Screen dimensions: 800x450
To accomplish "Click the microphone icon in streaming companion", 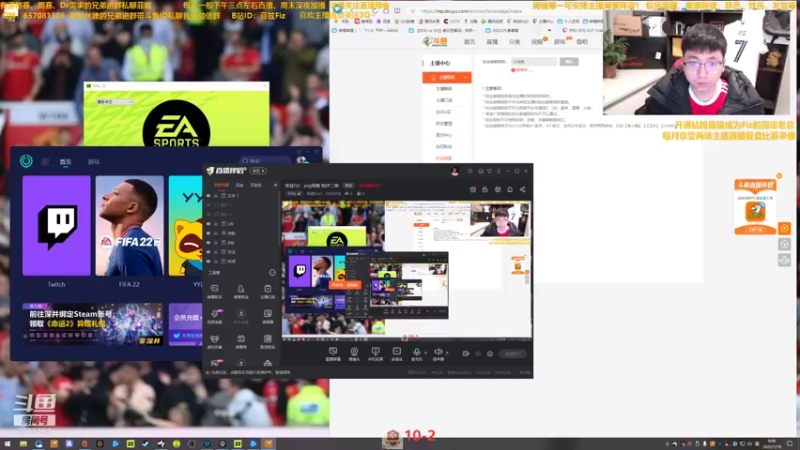I will coord(416,352).
